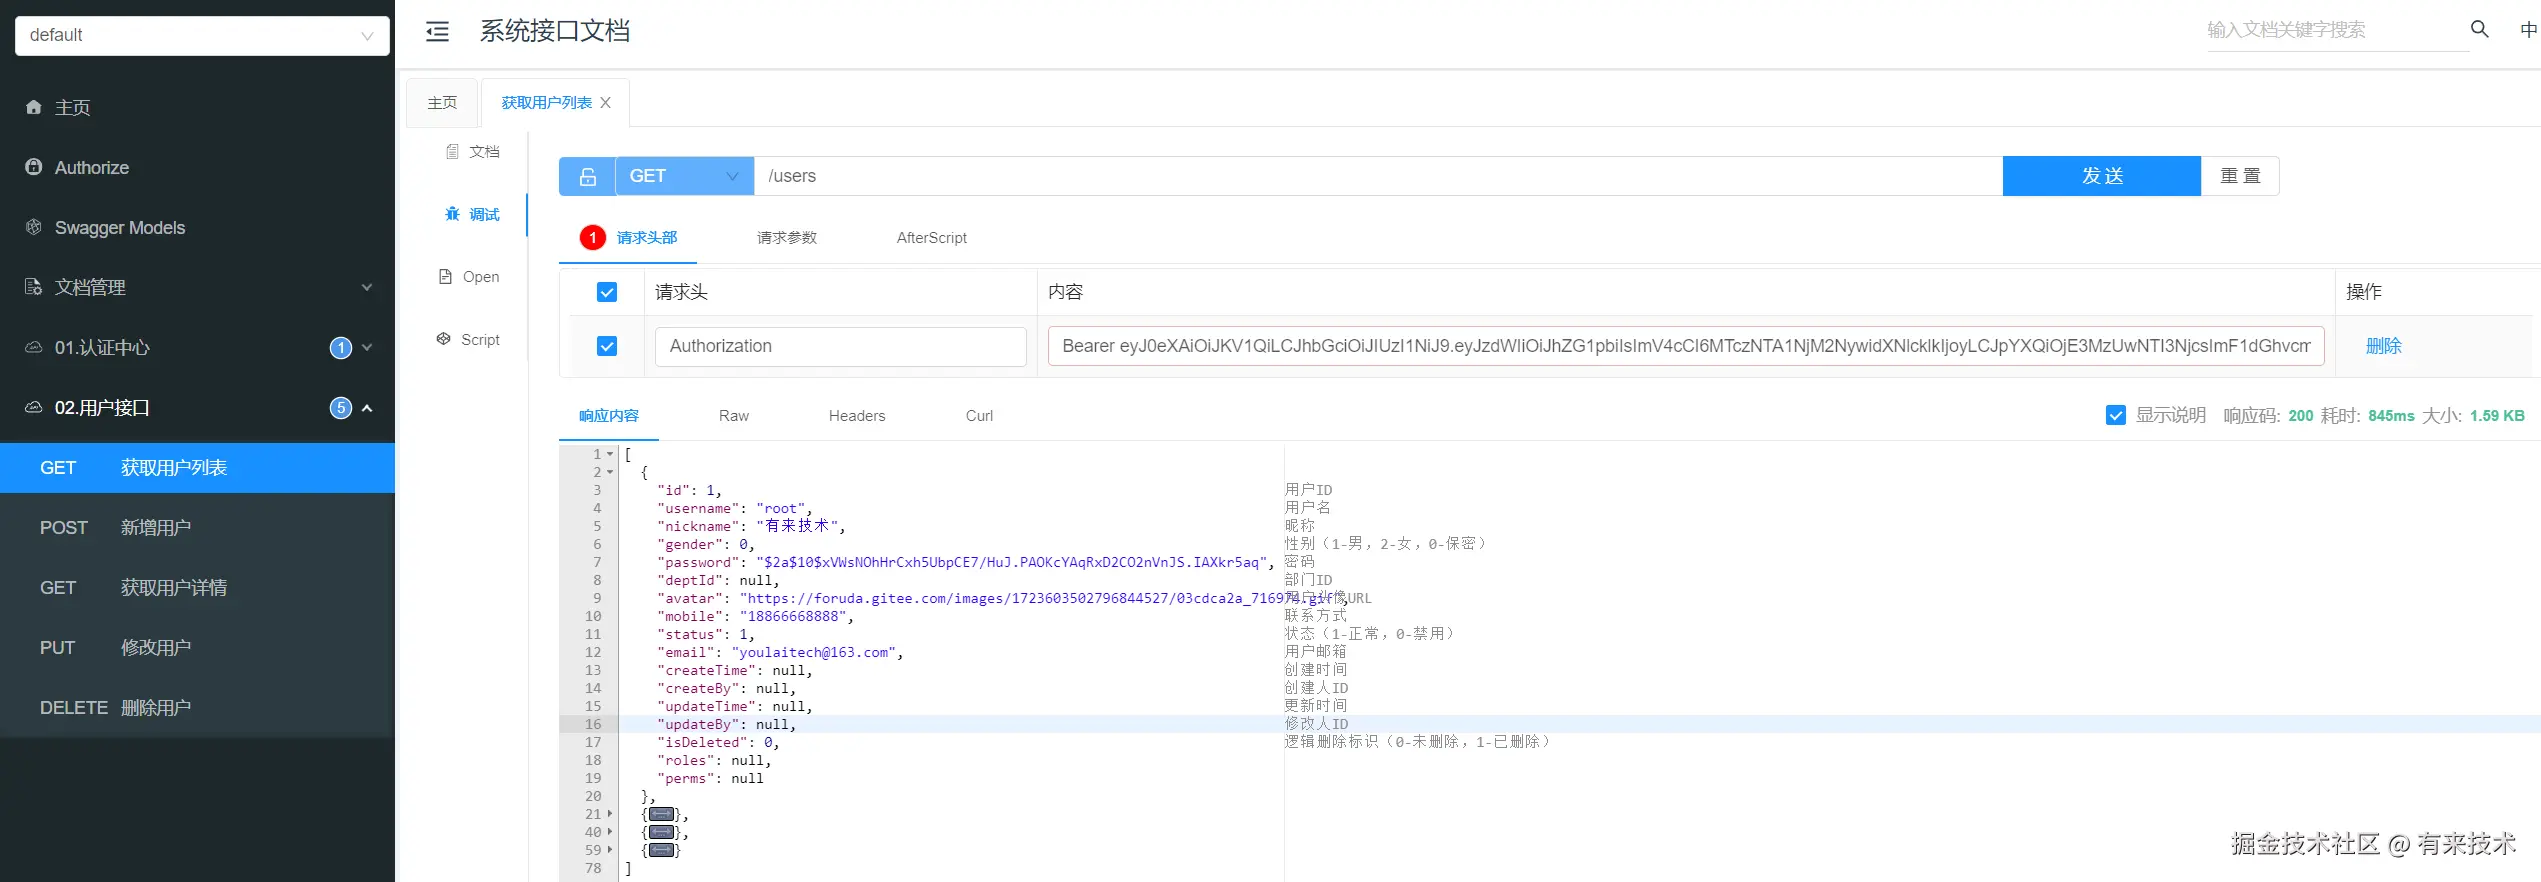Close the 获取用户列表 tab
This screenshot has width=2541, height=882.
[605, 103]
